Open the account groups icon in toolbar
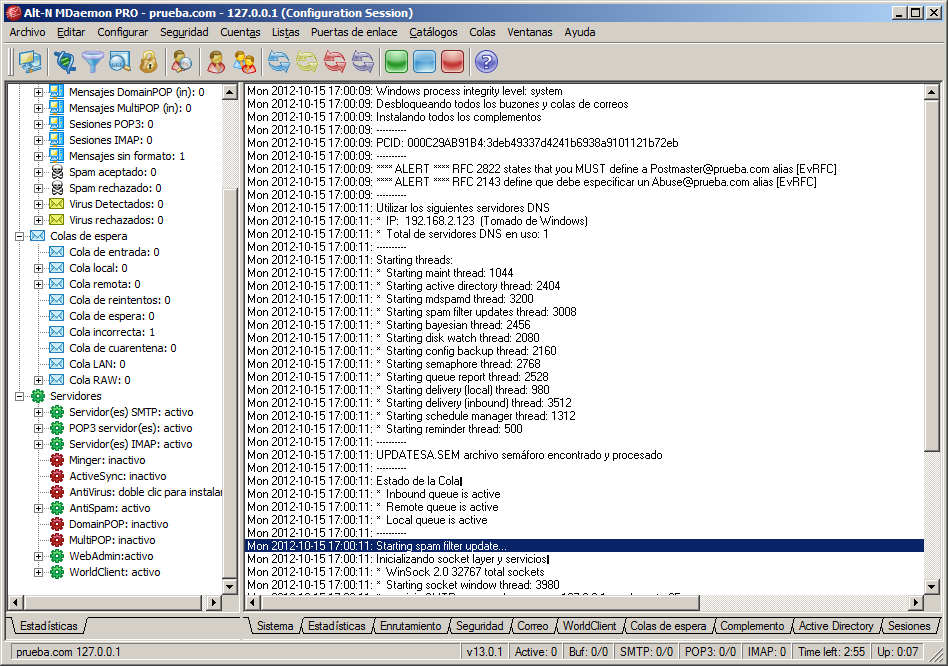The image size is (948, 666). 245,61
